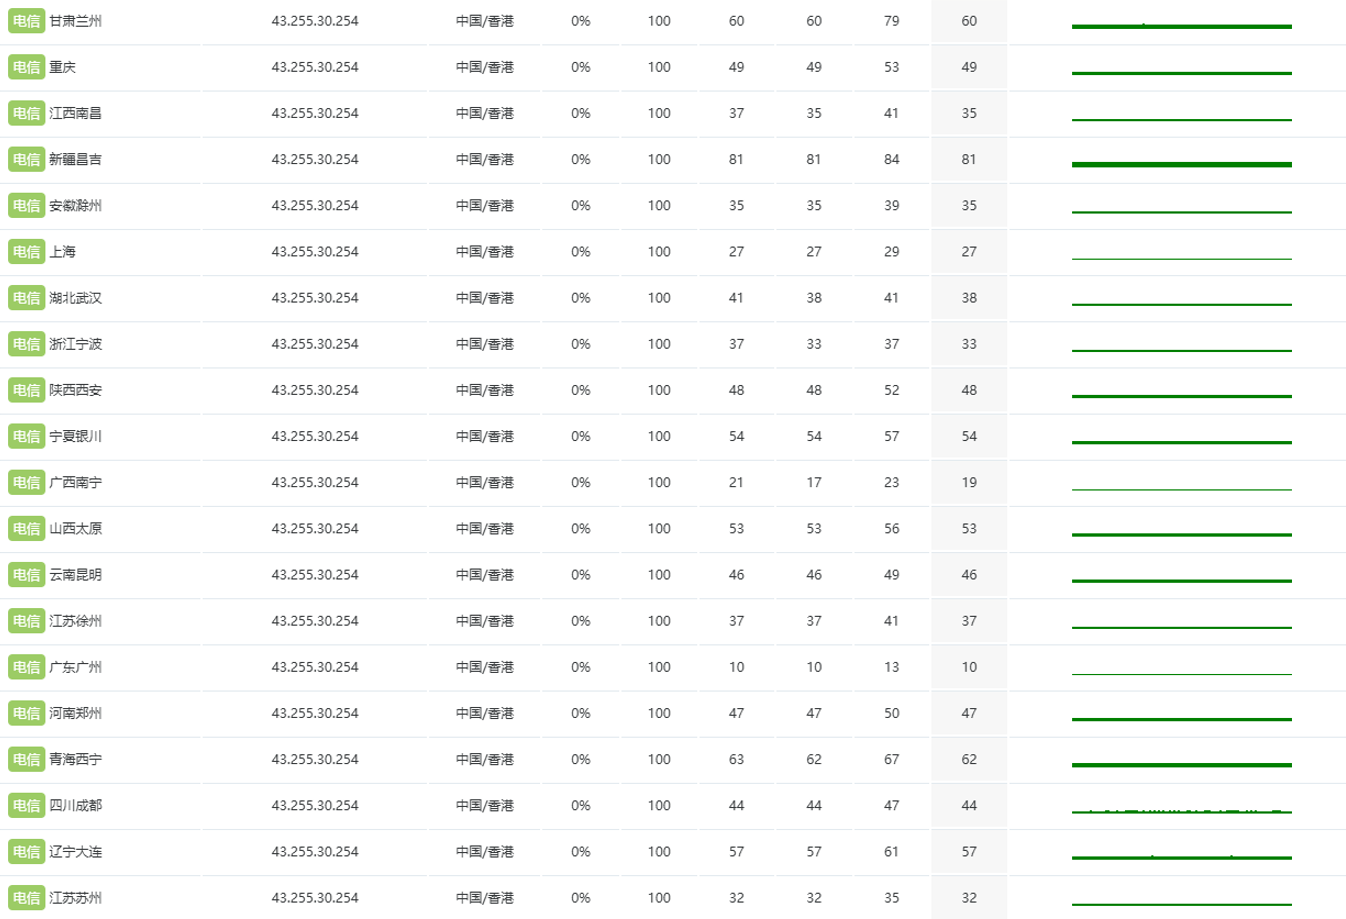
Task: Select the 100 sent count for 云南昆明
Action: pos(659,575)
